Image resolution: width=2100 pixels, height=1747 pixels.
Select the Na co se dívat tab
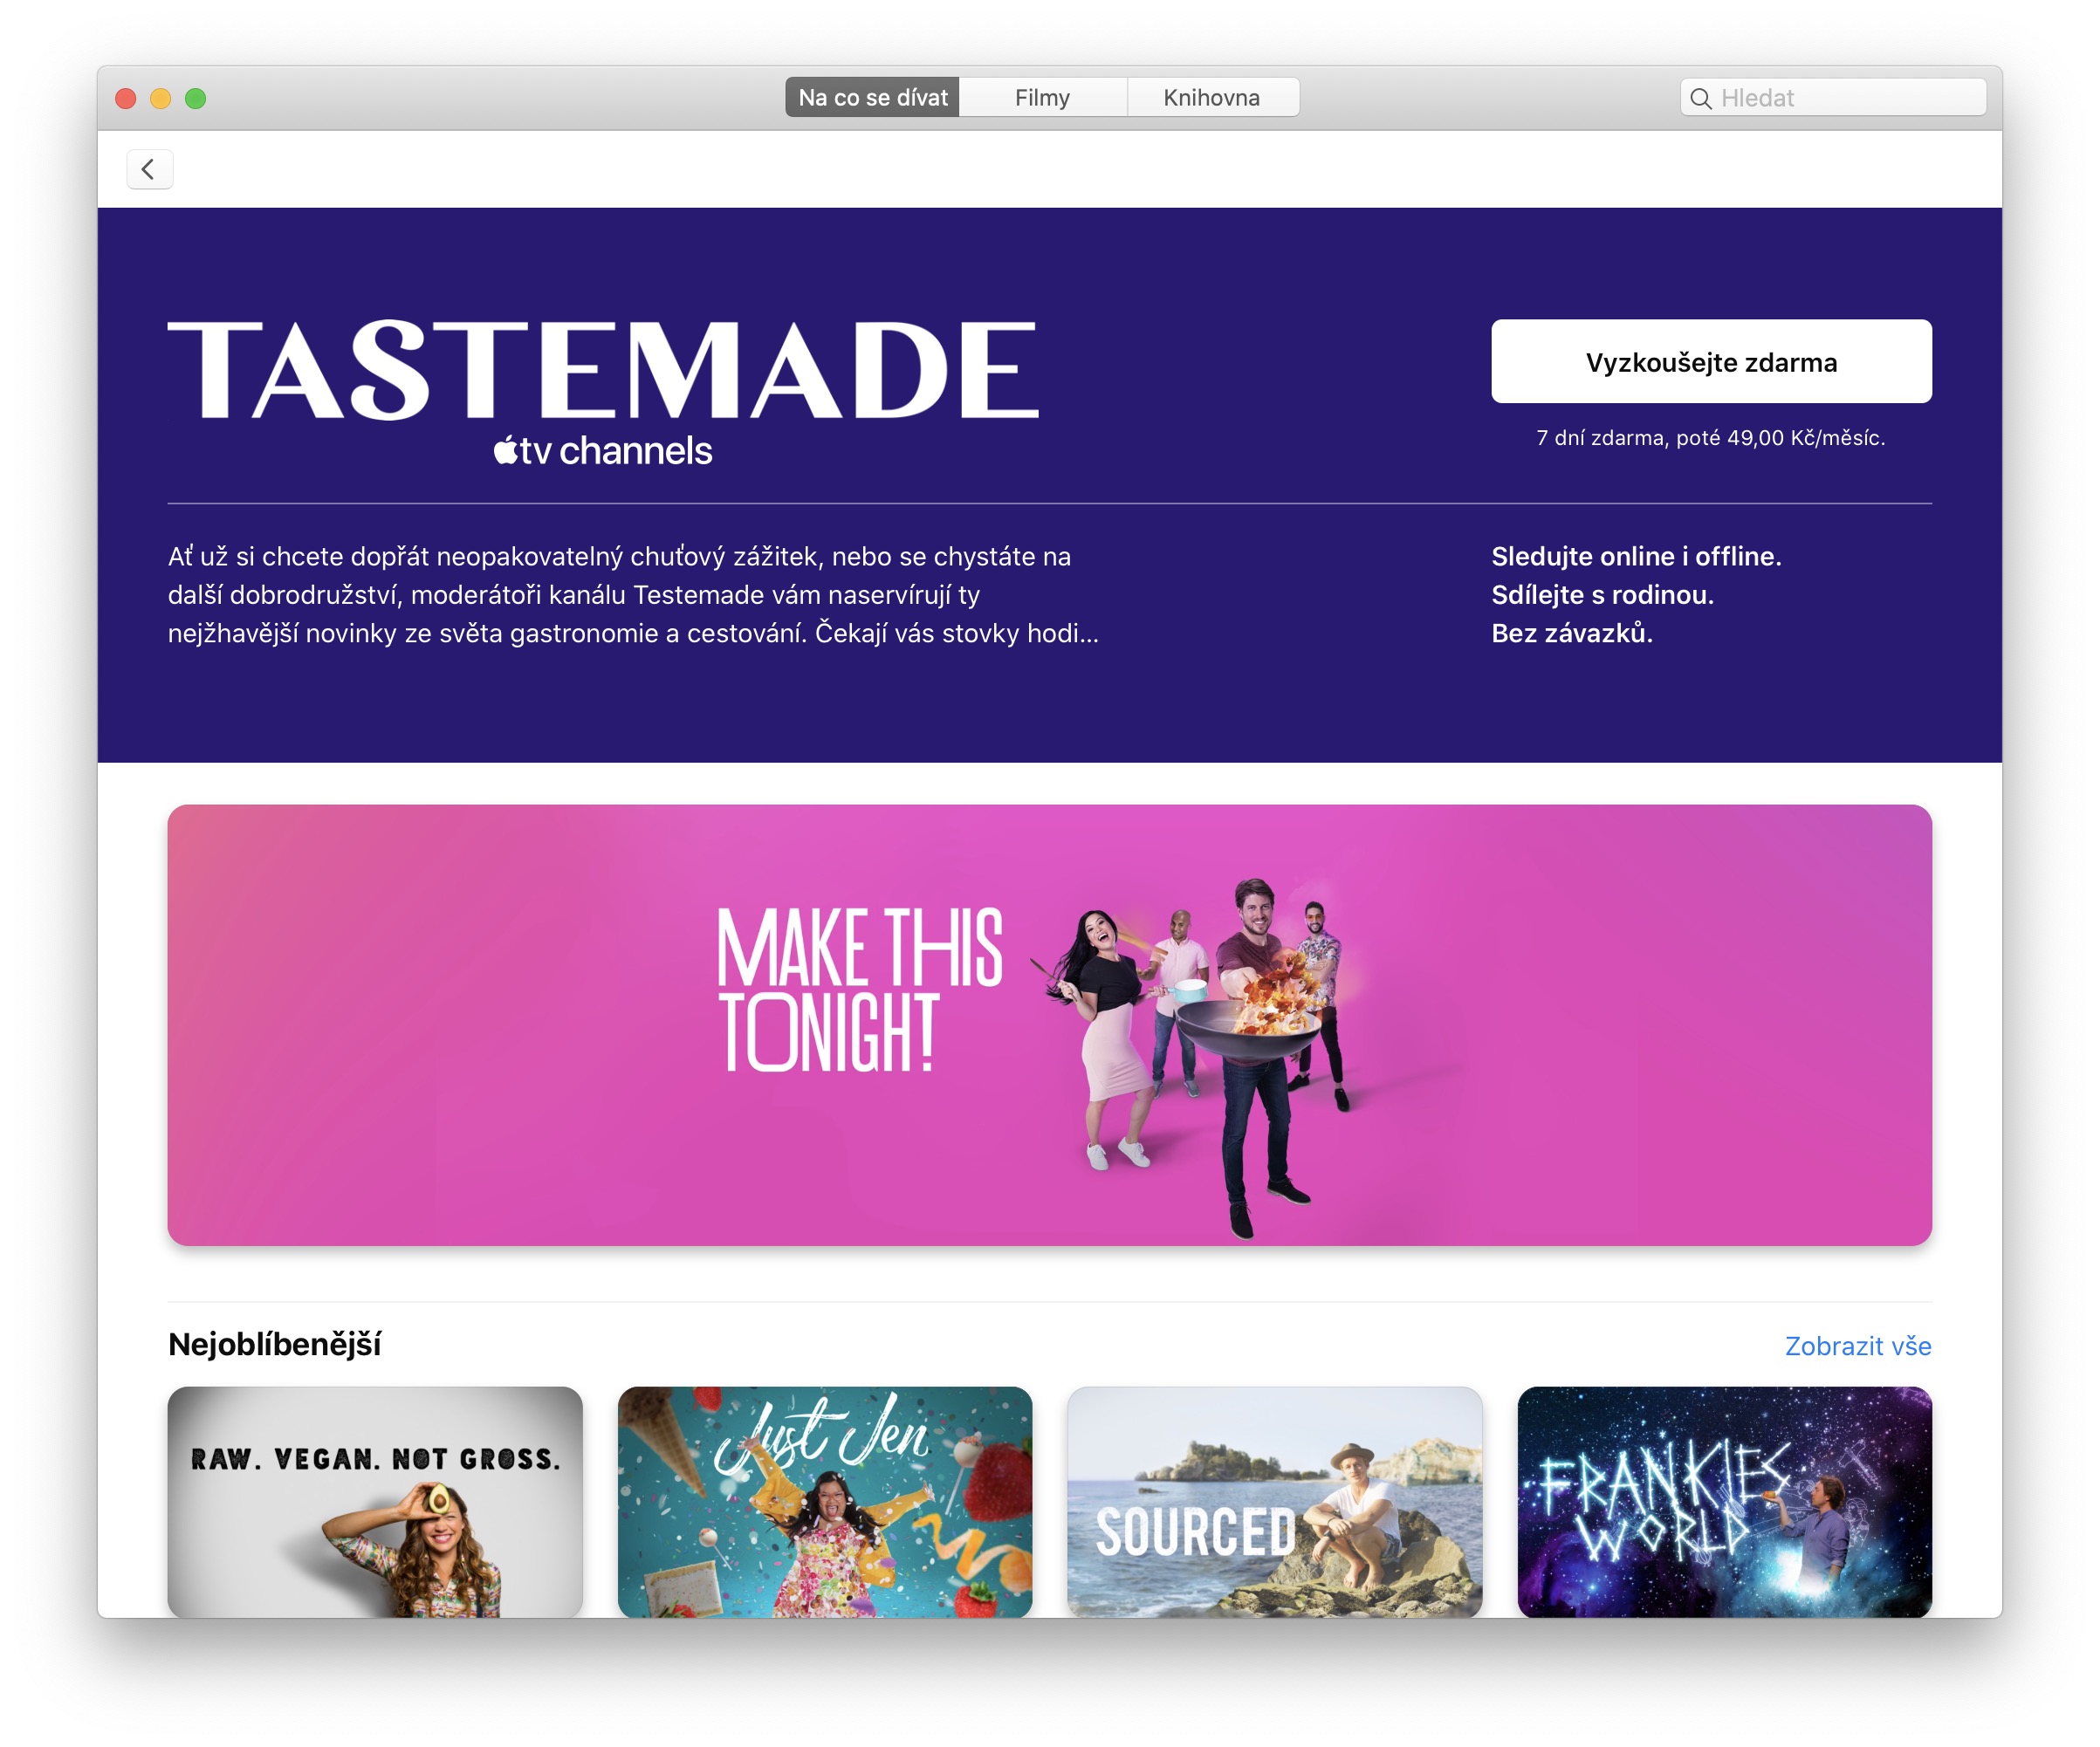[x=872, y=97]
